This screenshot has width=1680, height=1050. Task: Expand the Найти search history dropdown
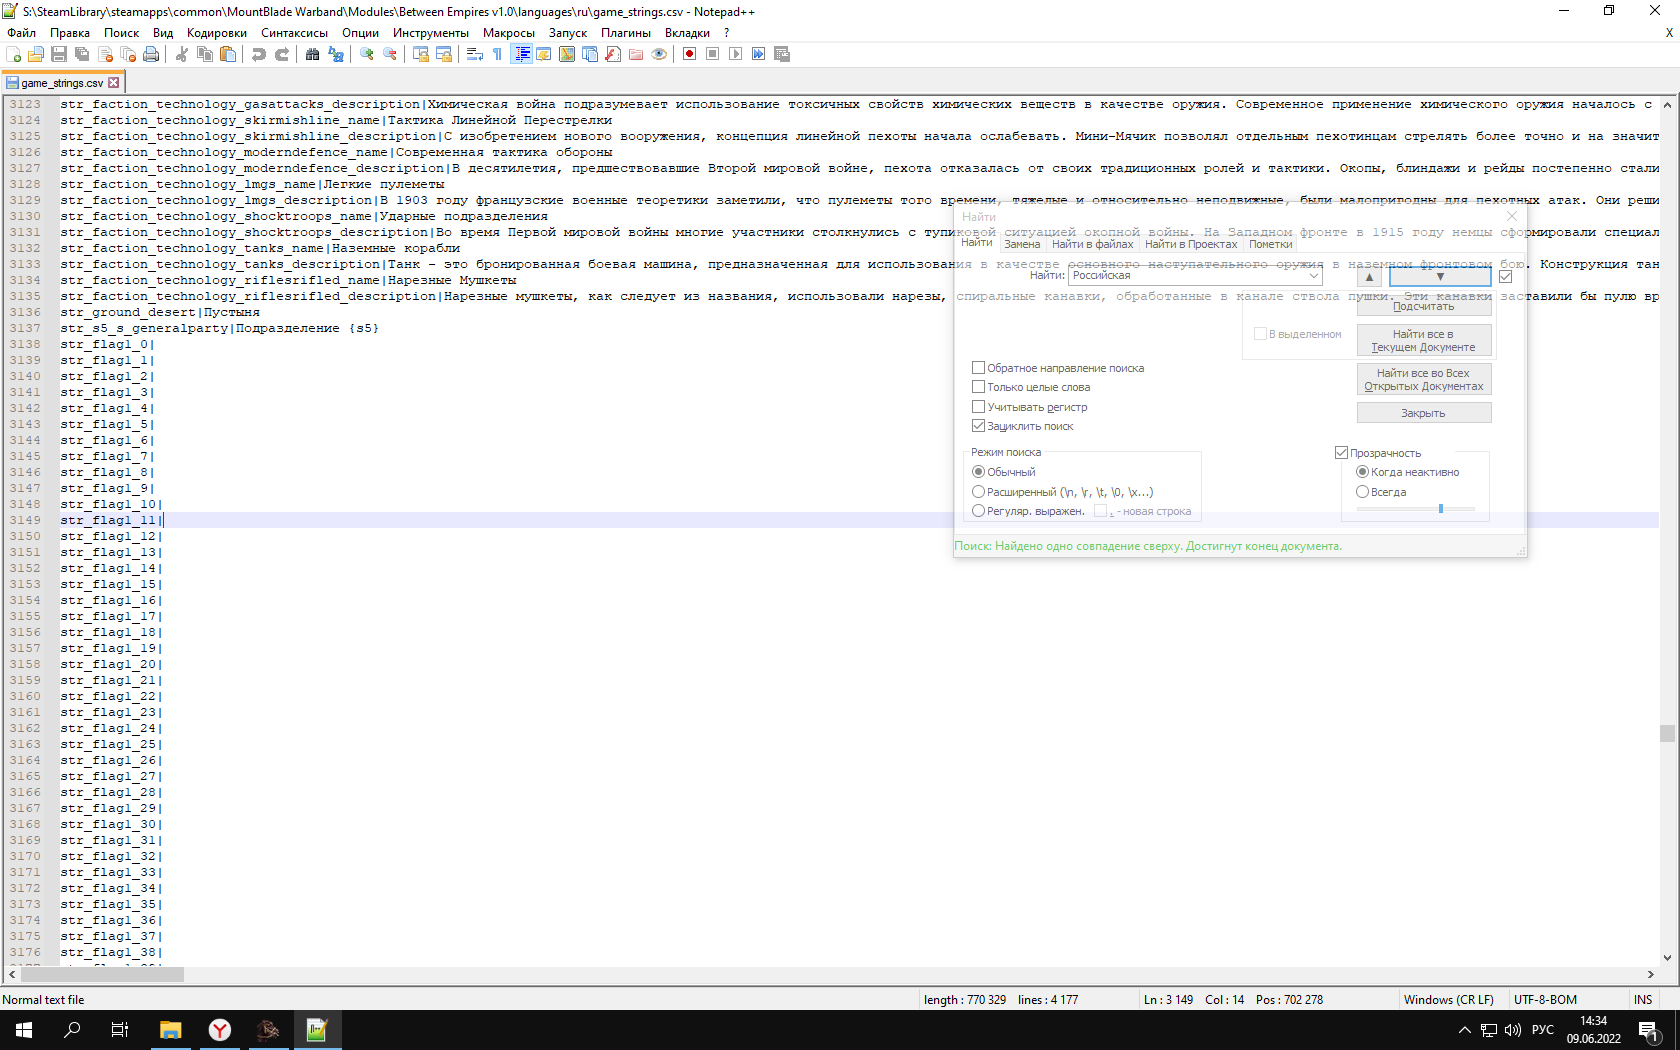(1313, 276)
